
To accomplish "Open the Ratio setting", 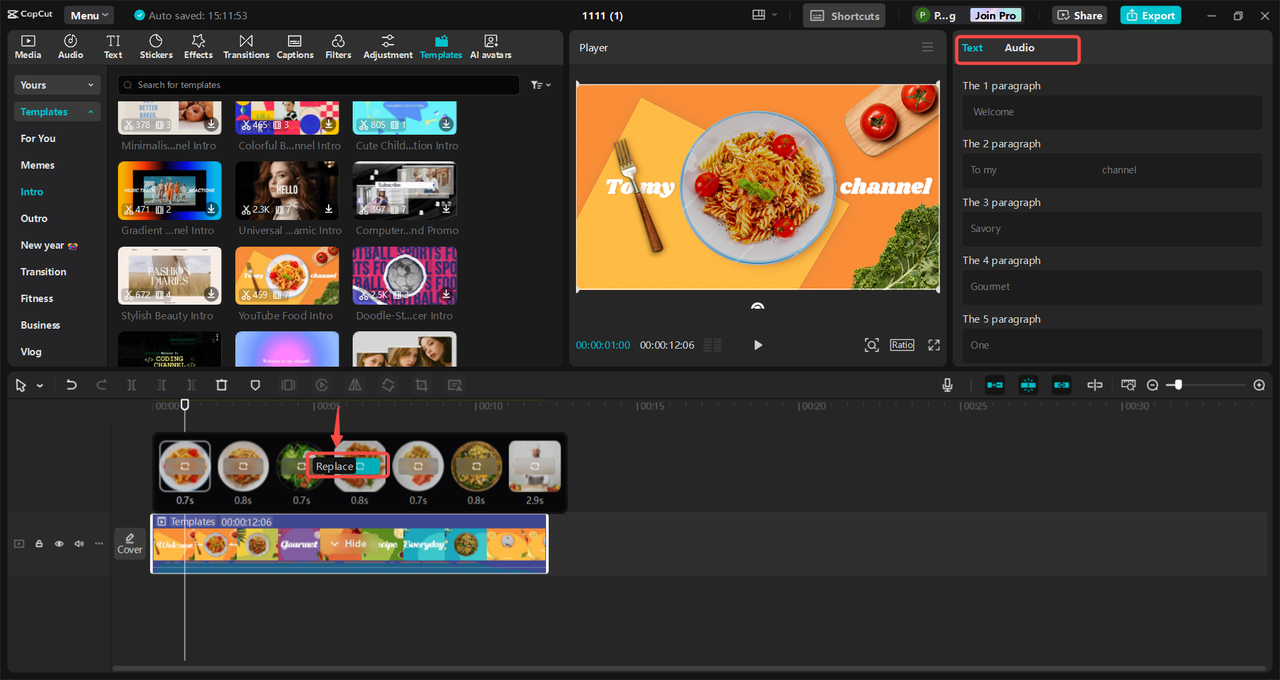I will [902, 345].
